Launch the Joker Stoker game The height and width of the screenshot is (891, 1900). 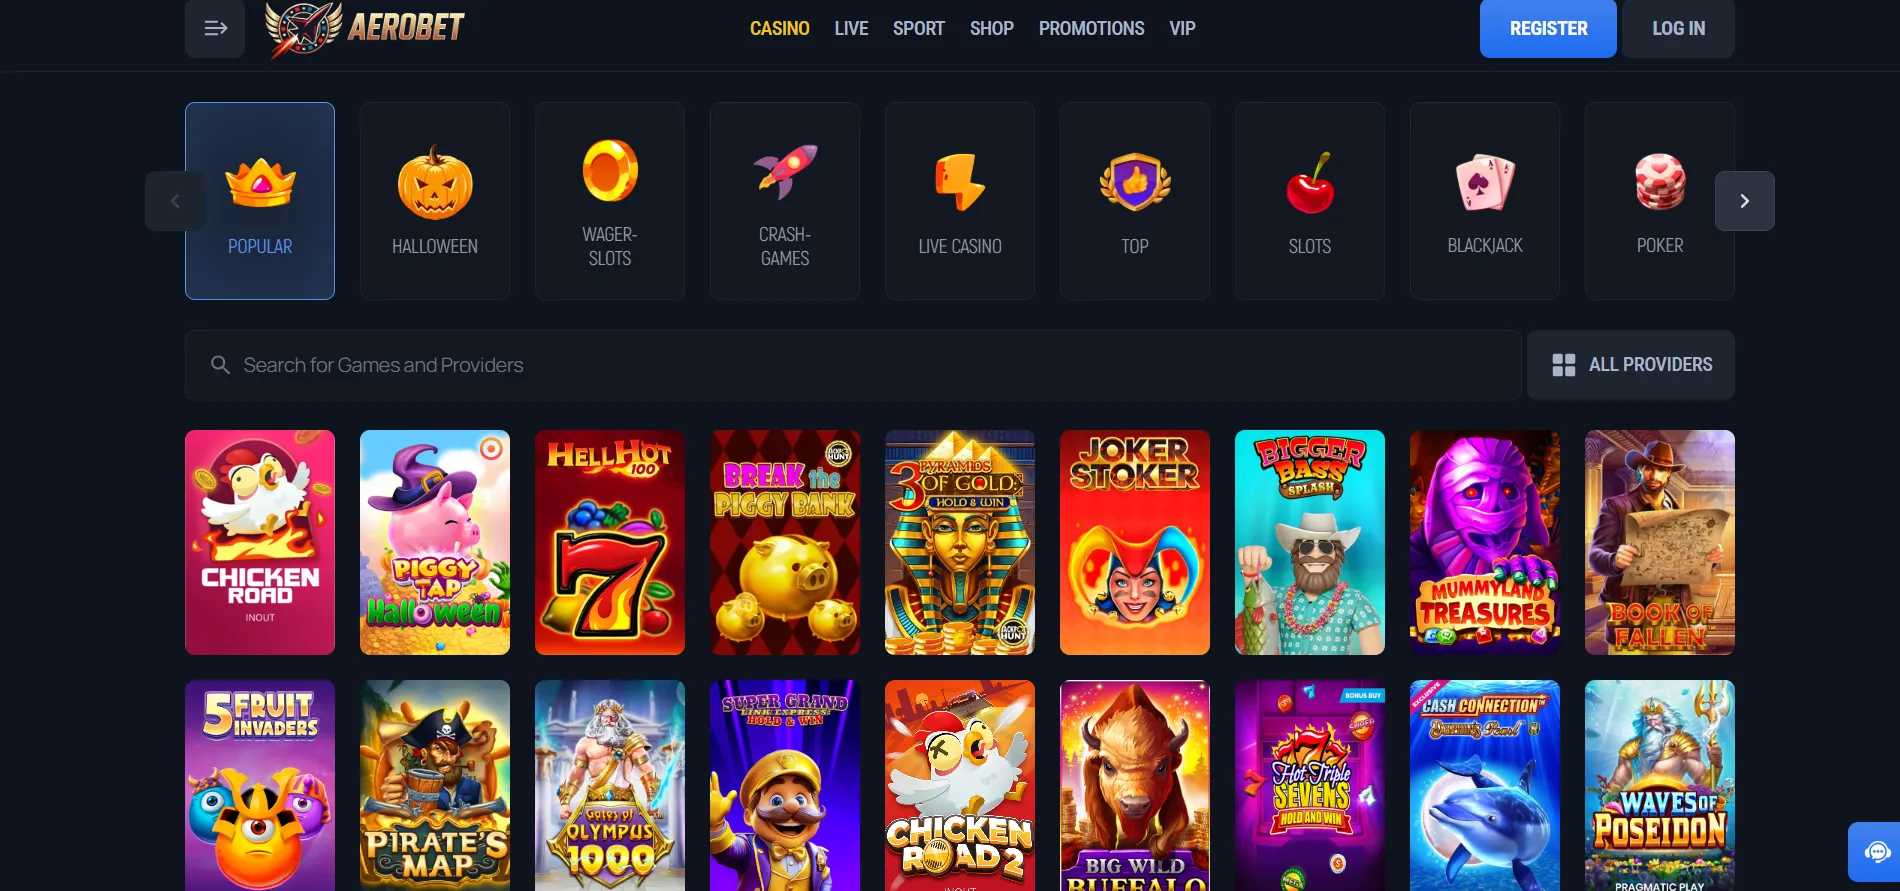[1135, 542]
